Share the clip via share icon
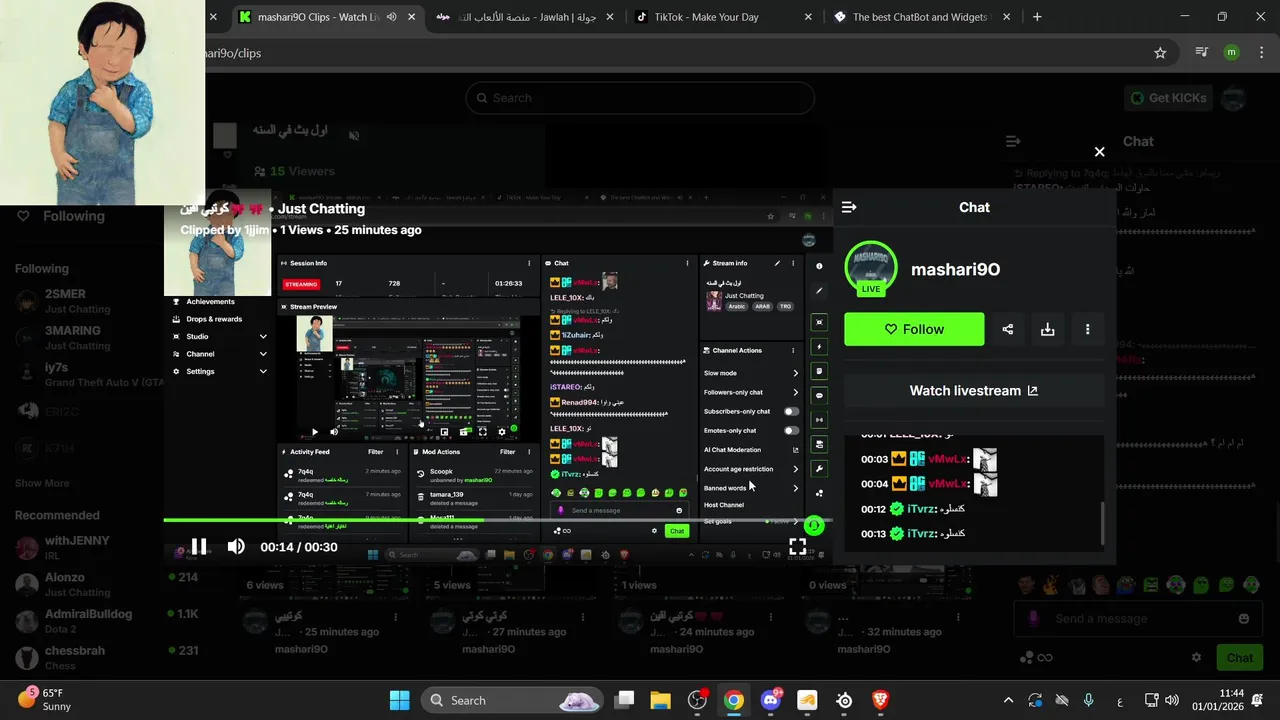The height and width of the screenshot is (720, 1280). click(1007, 329)
